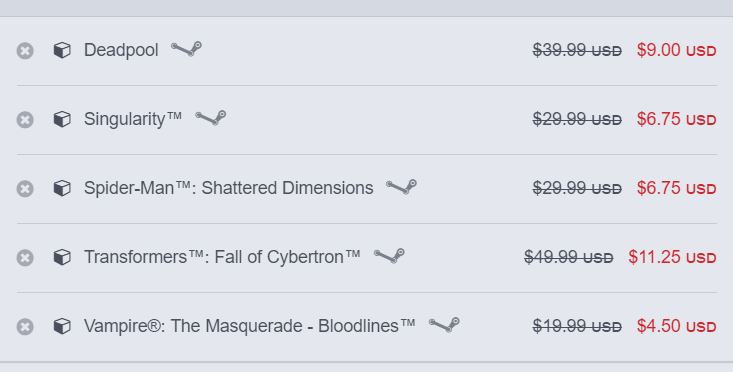Remove Transformers Fall of Cybertron item

click(x=25, y=258)
